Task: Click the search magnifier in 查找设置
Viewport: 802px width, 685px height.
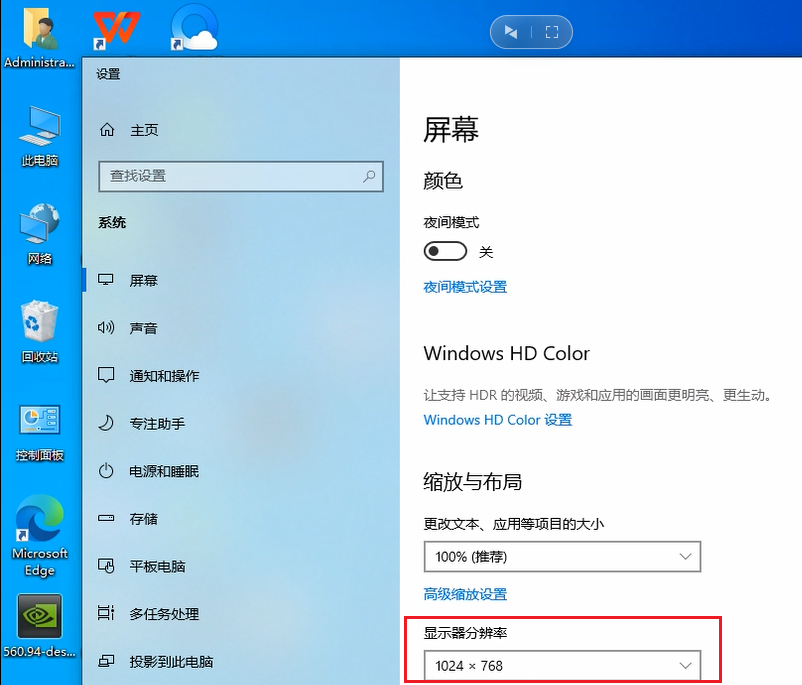Action: click(369, 176)
